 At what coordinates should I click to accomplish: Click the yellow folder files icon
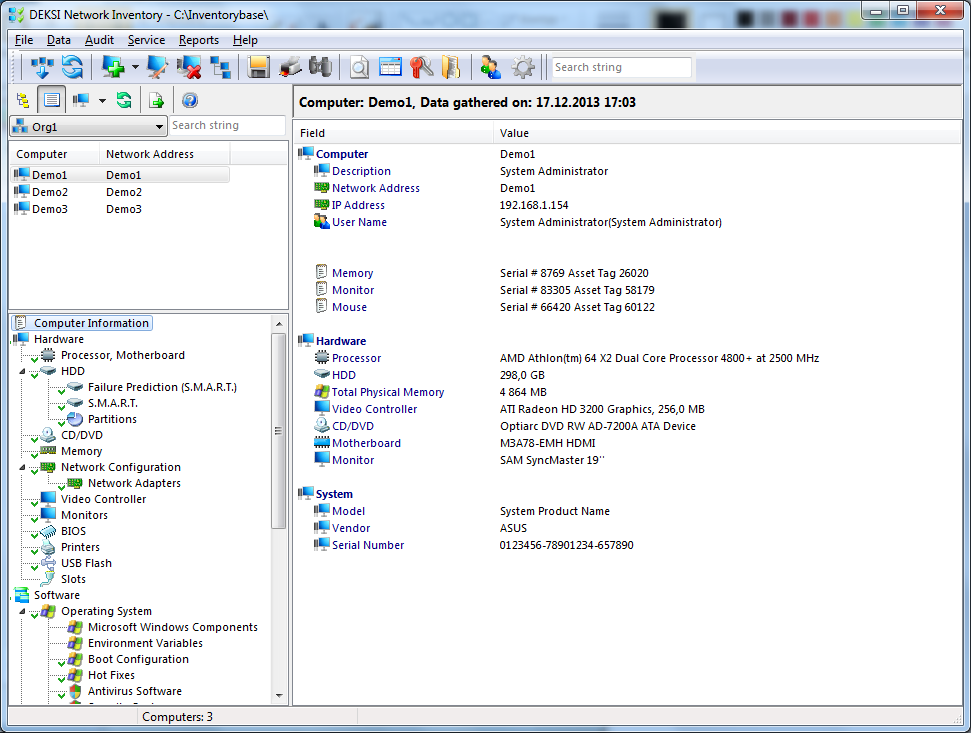[451, 67]
